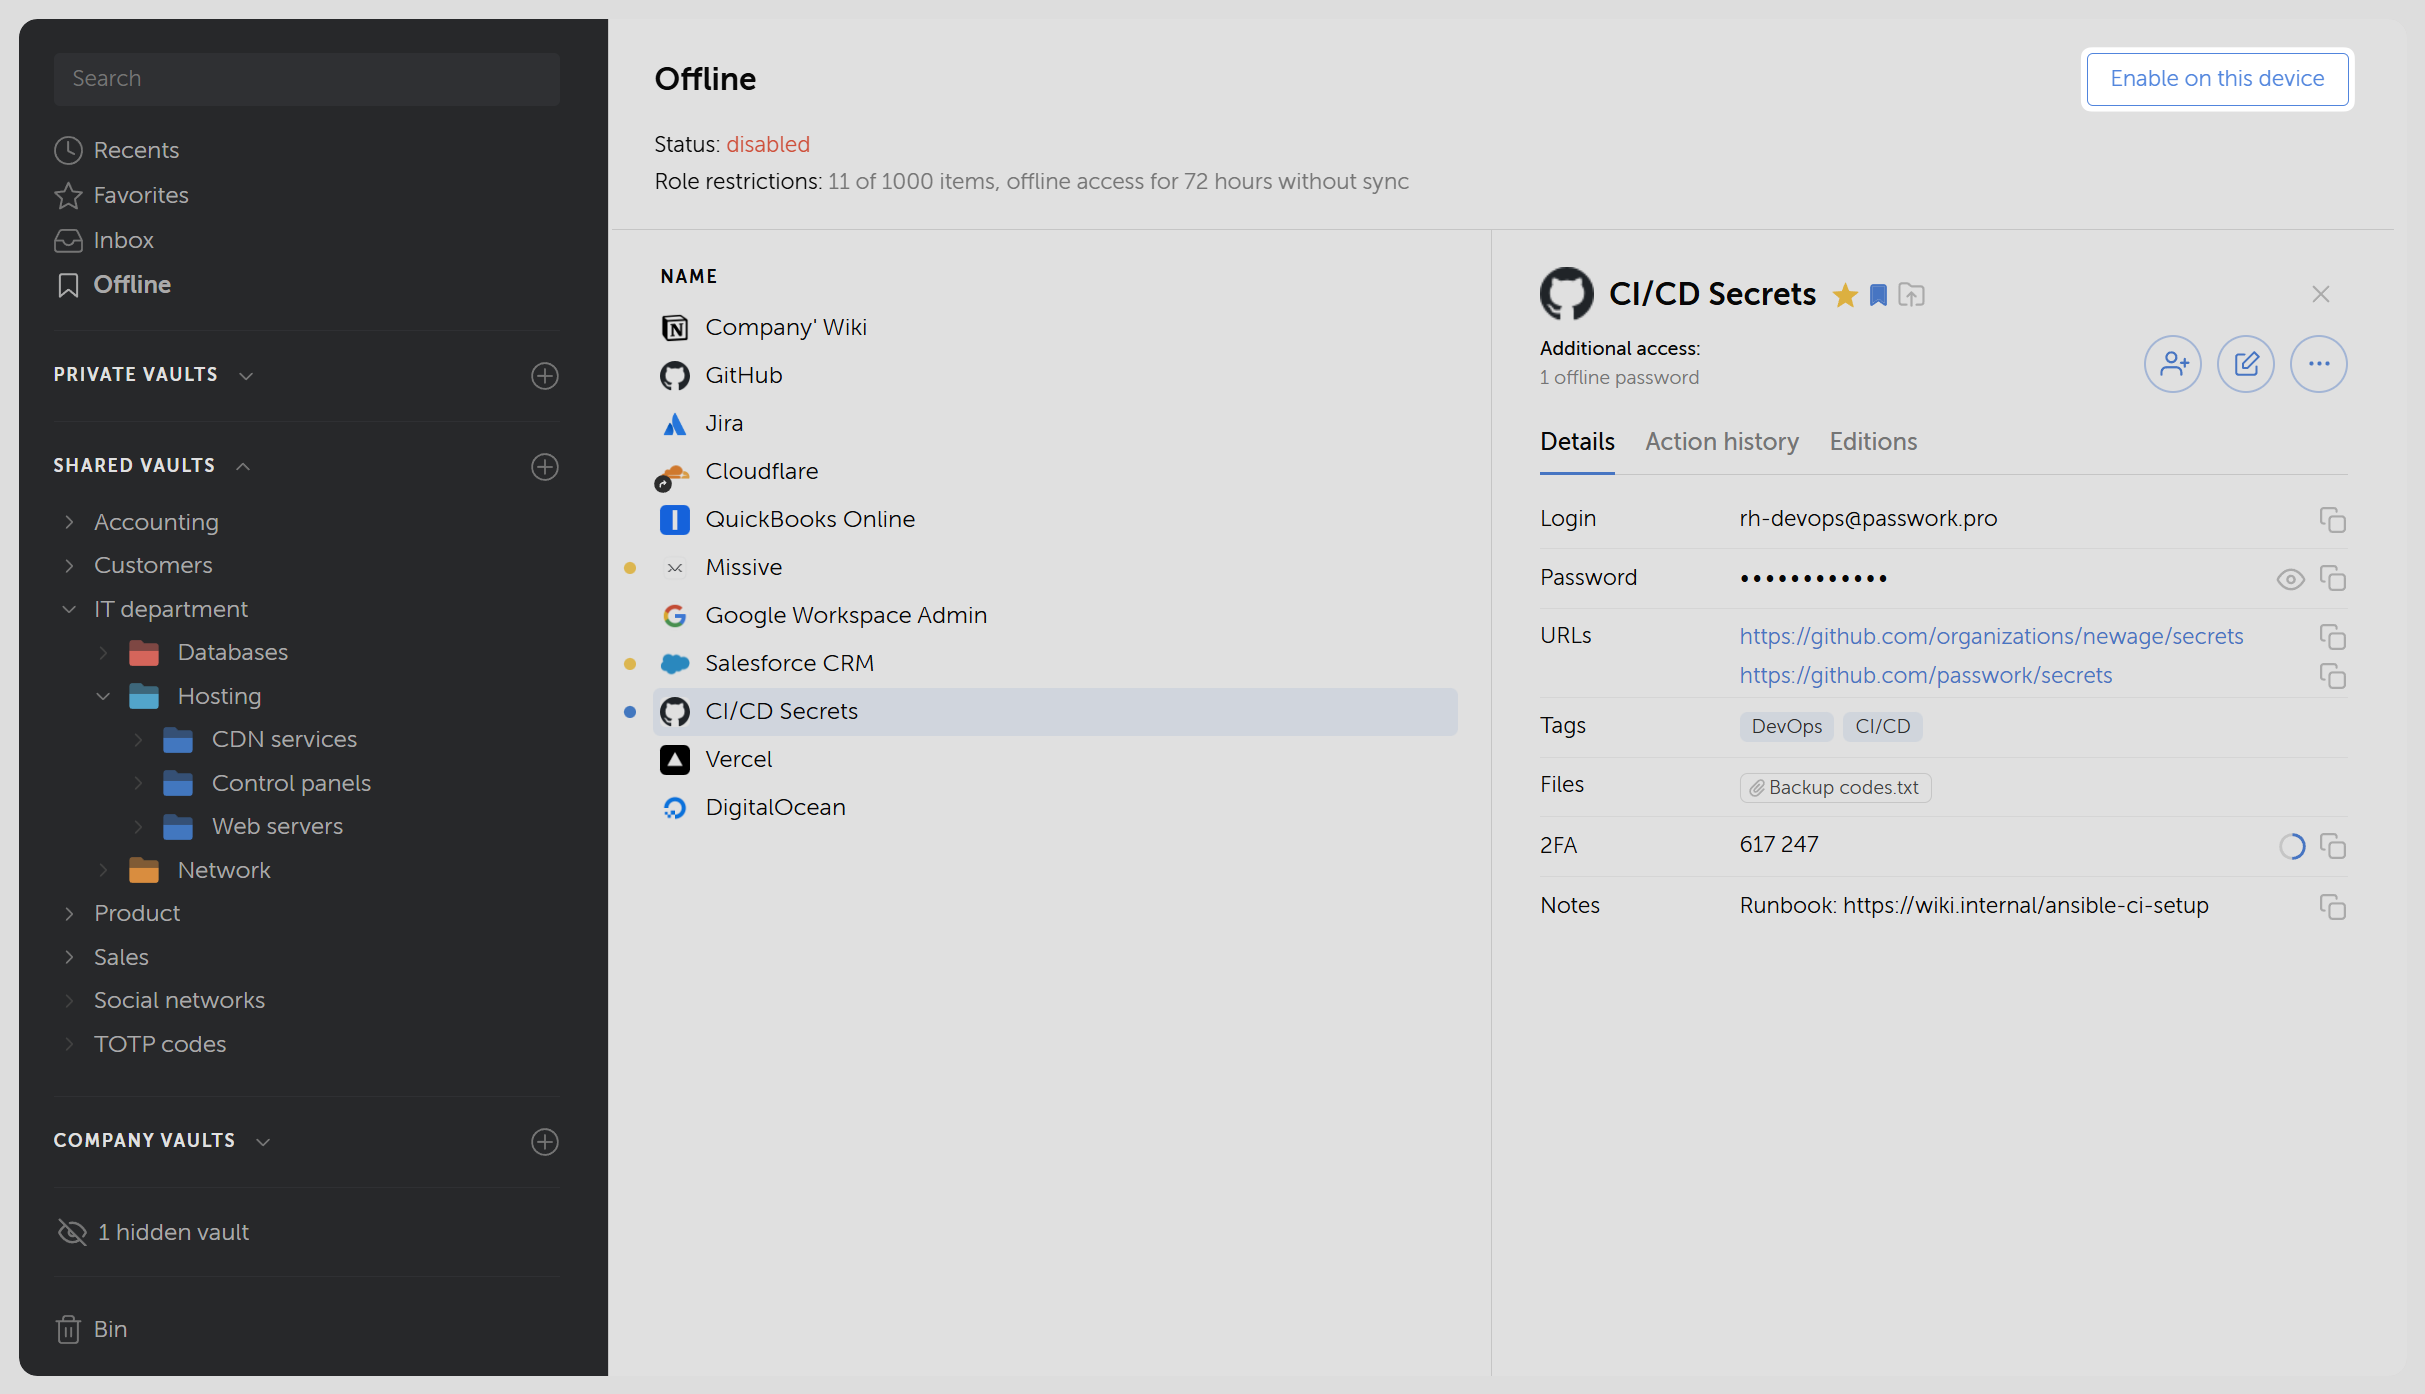Add a new company vault with plus icon

click(544, 1142)
